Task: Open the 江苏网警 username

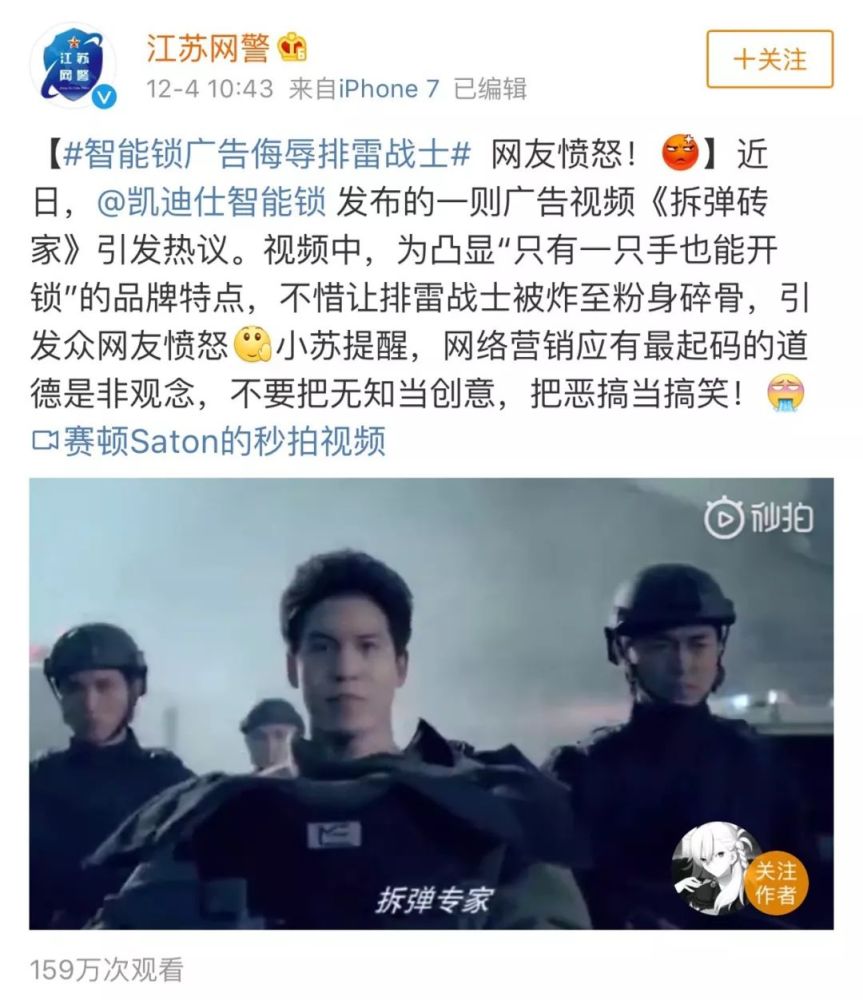Action: (208, 48)
